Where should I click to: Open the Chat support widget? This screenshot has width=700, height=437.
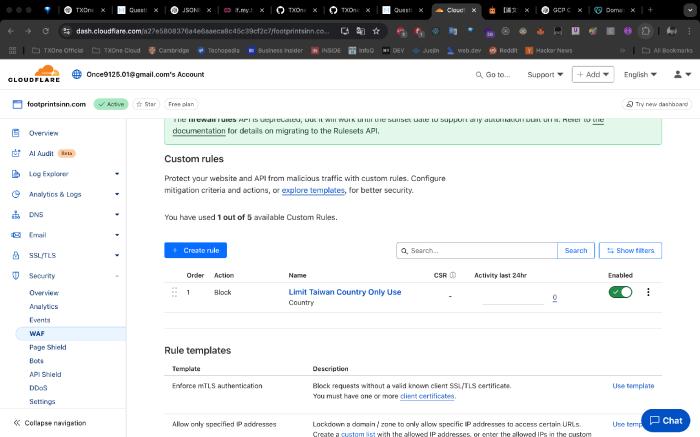click(x=665, y=421)
